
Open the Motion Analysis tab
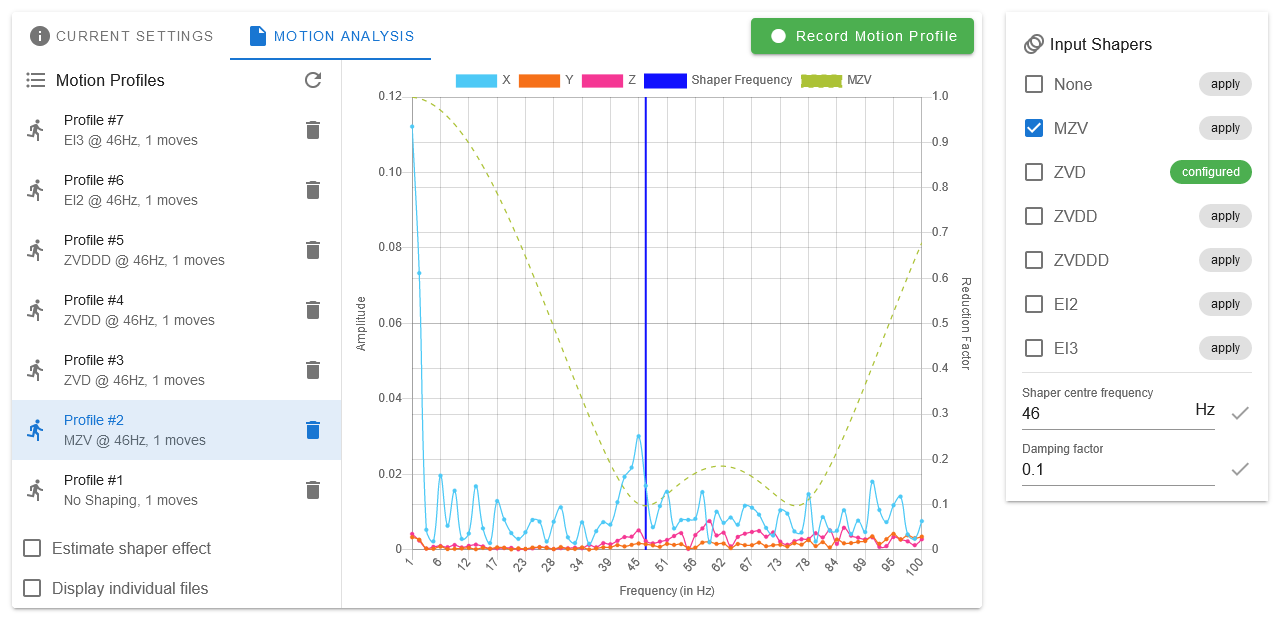pos(331,36)
